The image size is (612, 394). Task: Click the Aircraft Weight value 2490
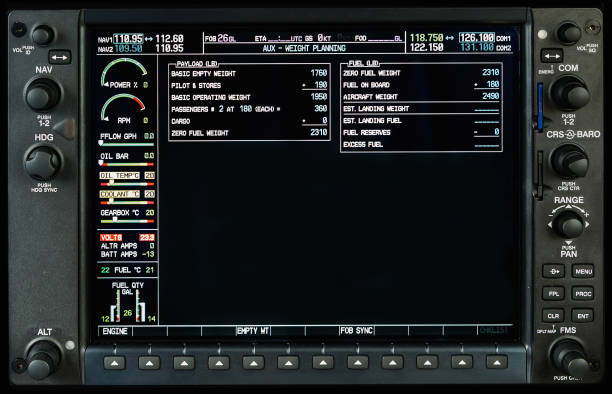tap(491, 96)
